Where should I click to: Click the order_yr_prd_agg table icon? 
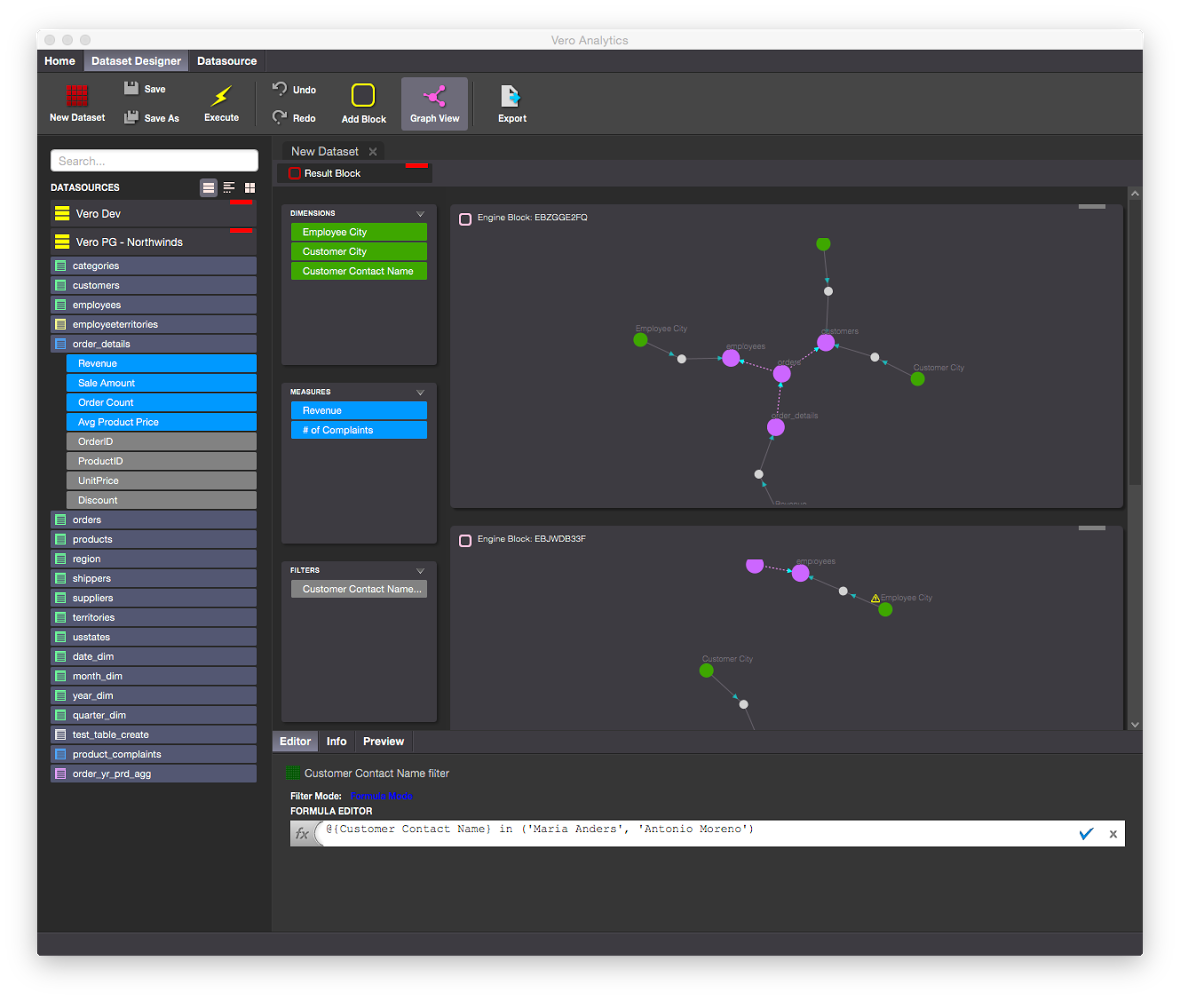61,774
